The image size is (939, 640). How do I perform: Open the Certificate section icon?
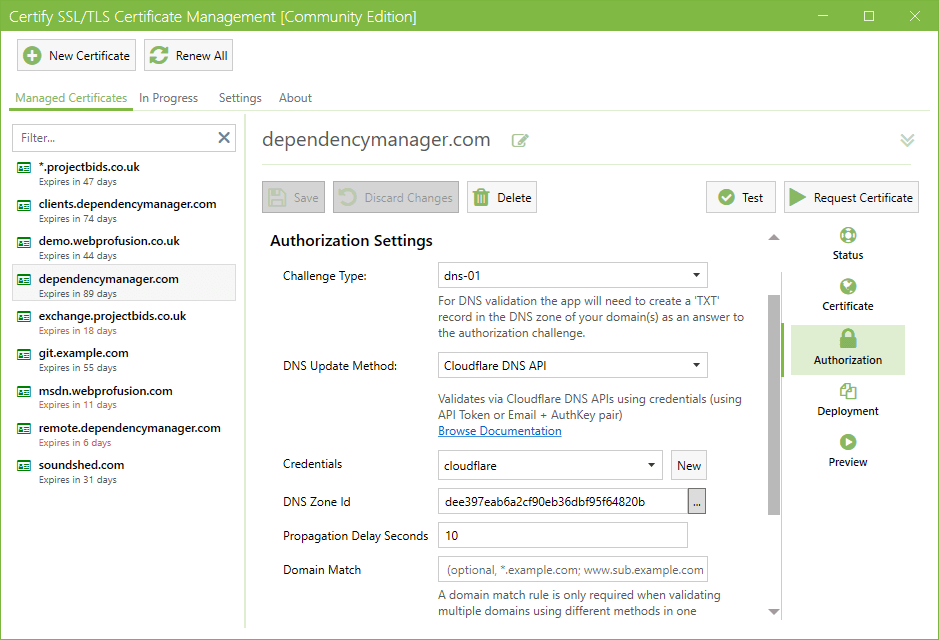point(848,288)
